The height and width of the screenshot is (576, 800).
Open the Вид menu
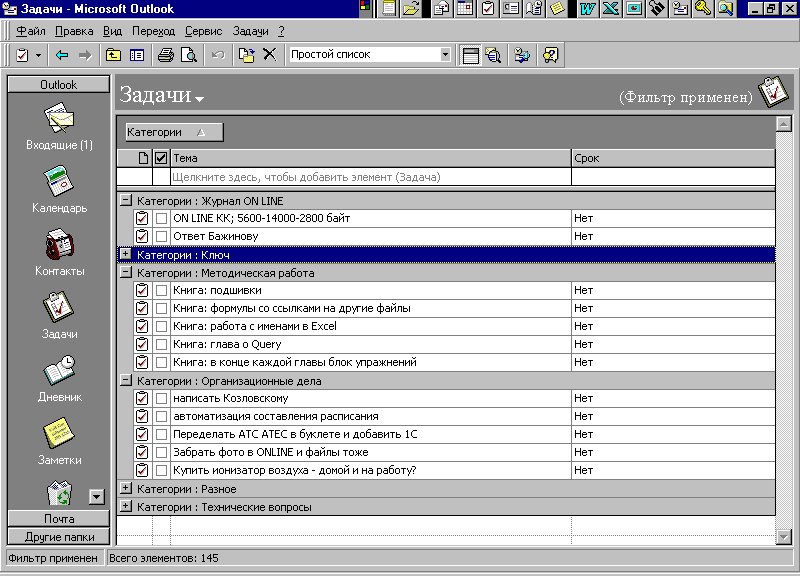[x=112, y=31]
